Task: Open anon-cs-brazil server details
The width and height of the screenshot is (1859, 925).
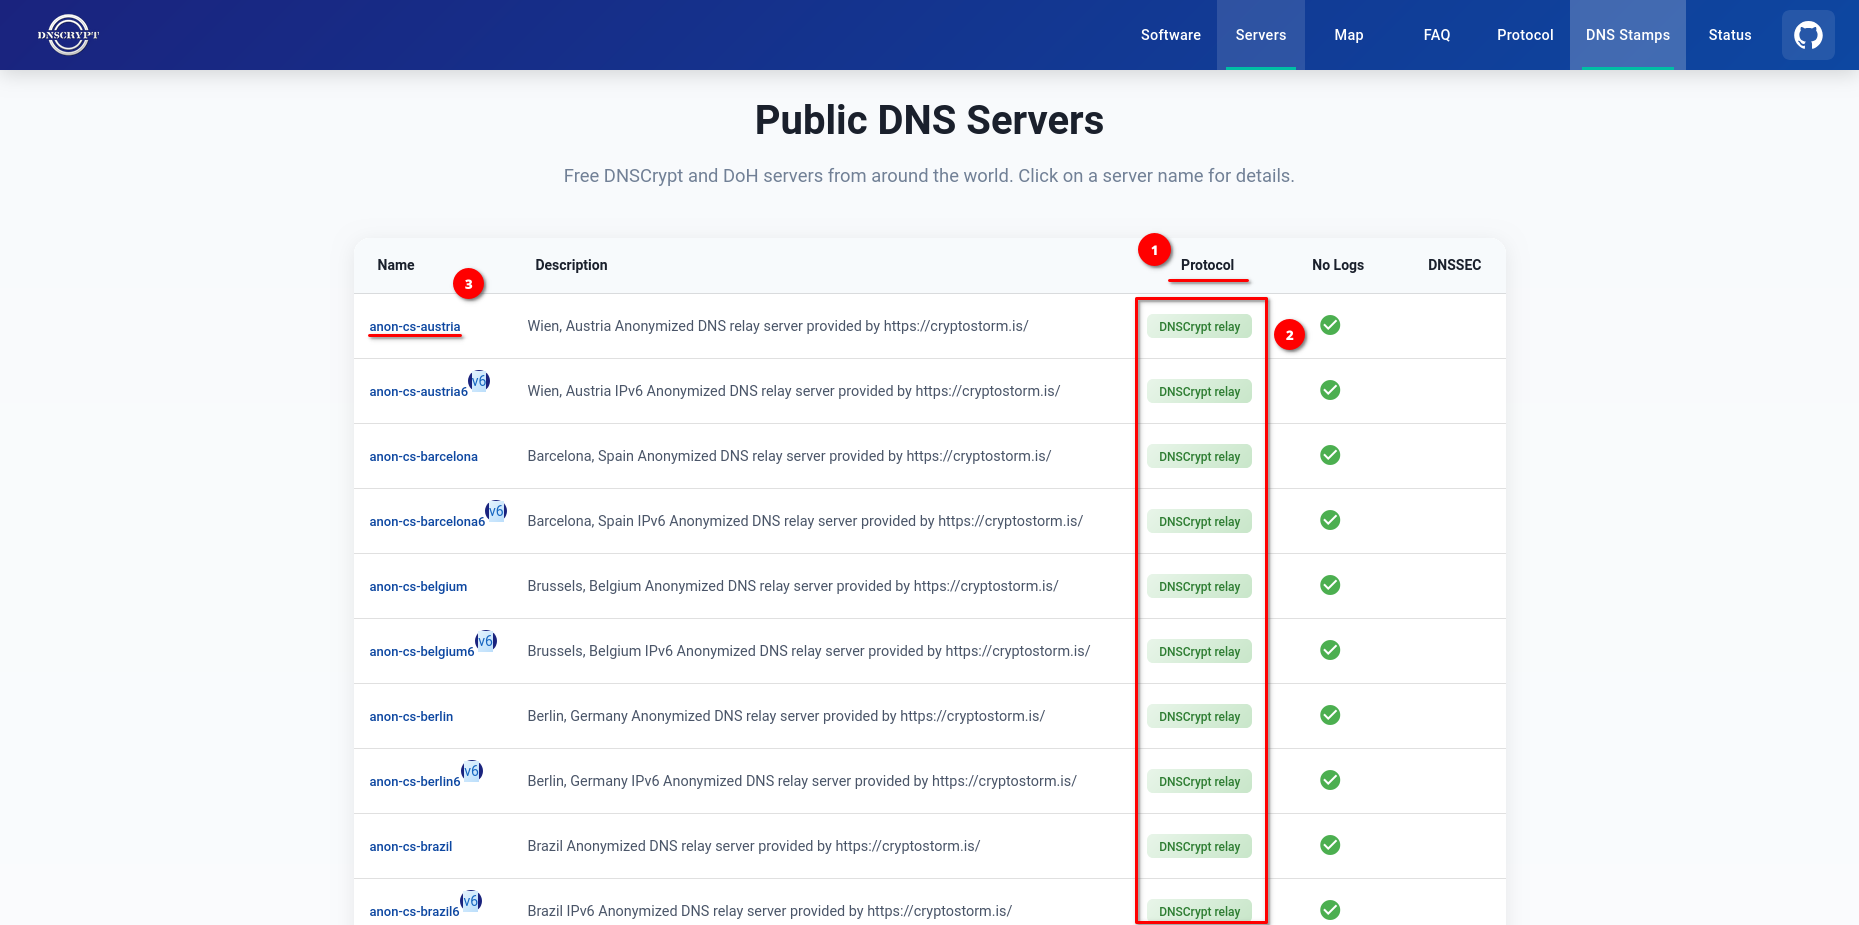Action: click(411, 847)
